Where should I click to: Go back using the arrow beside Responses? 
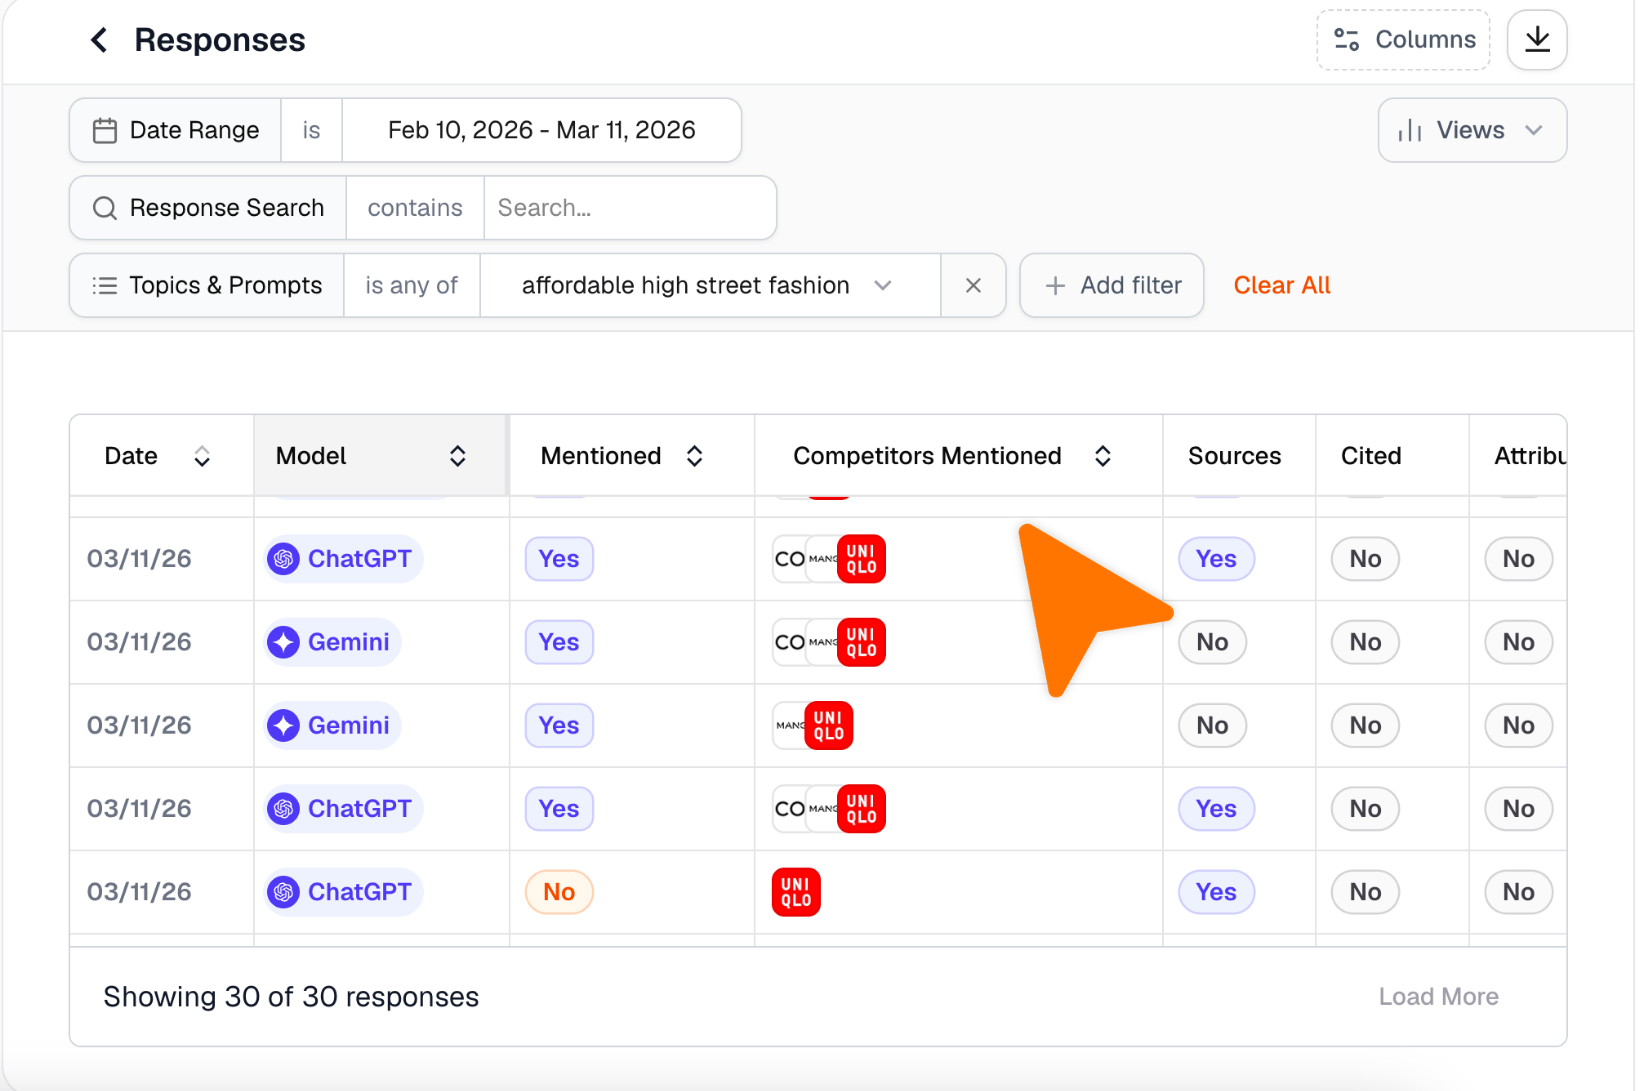(x=99, y=40)
